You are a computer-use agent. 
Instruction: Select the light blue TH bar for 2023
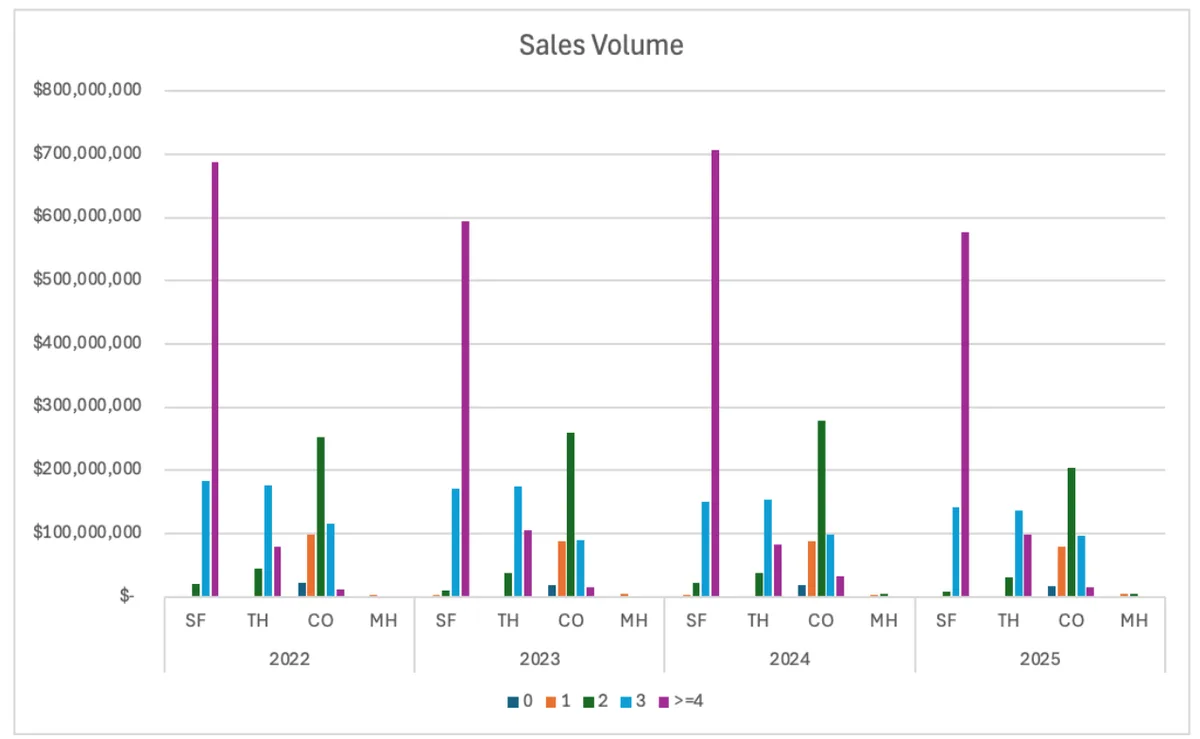[x=518, y=541]
